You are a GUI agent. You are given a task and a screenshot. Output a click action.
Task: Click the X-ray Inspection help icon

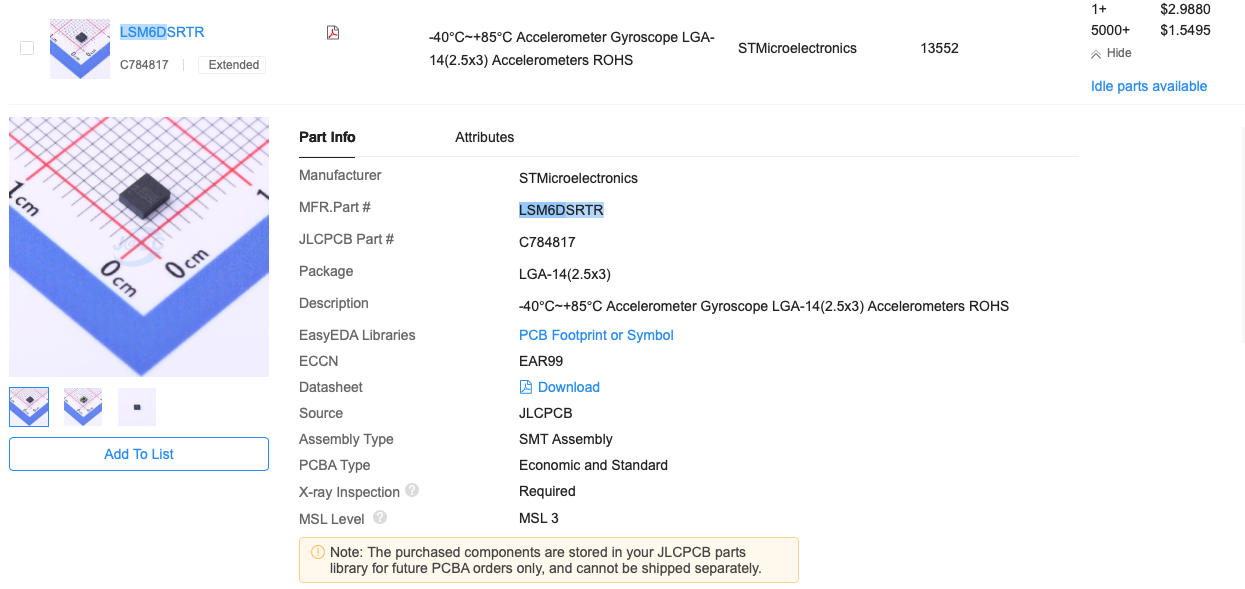412,491
